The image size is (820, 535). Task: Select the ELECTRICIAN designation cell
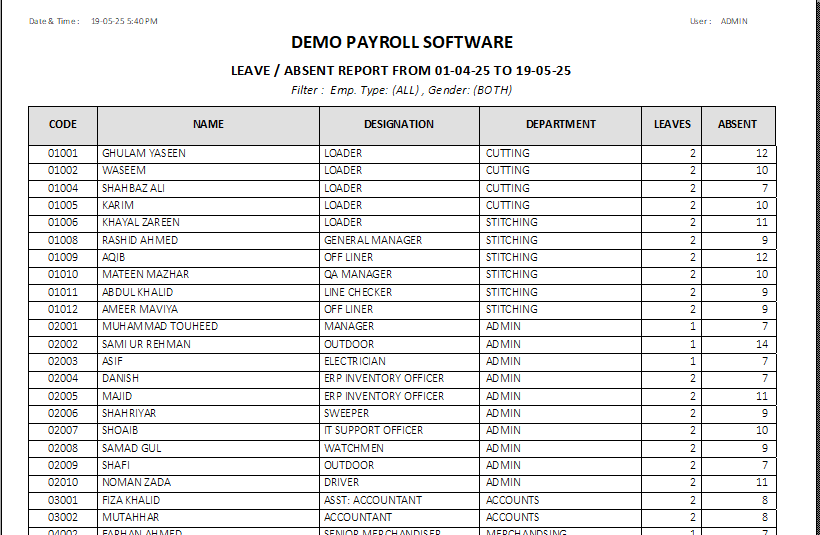click(355, 361)
